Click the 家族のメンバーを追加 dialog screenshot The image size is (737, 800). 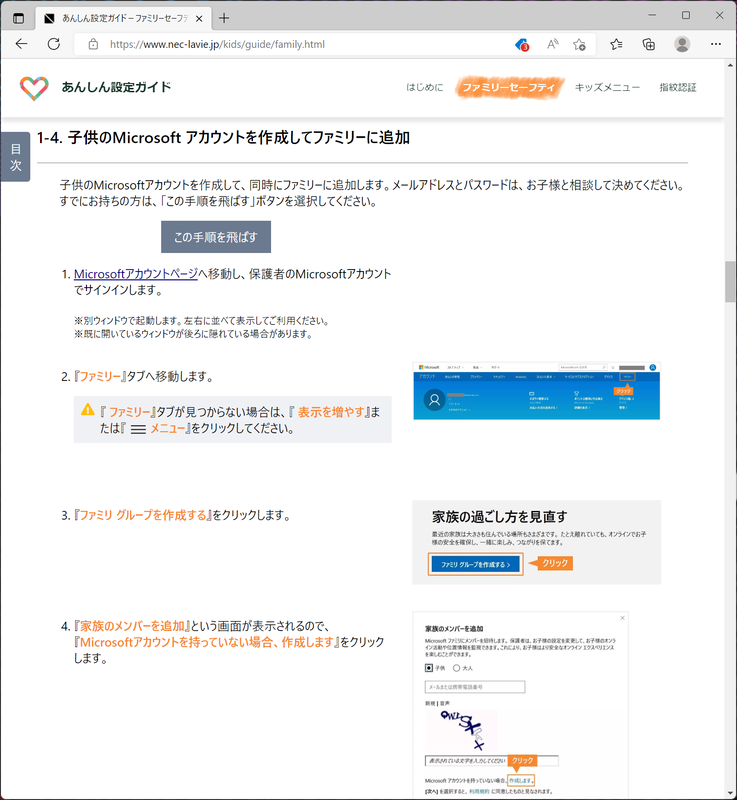(520, 705)
